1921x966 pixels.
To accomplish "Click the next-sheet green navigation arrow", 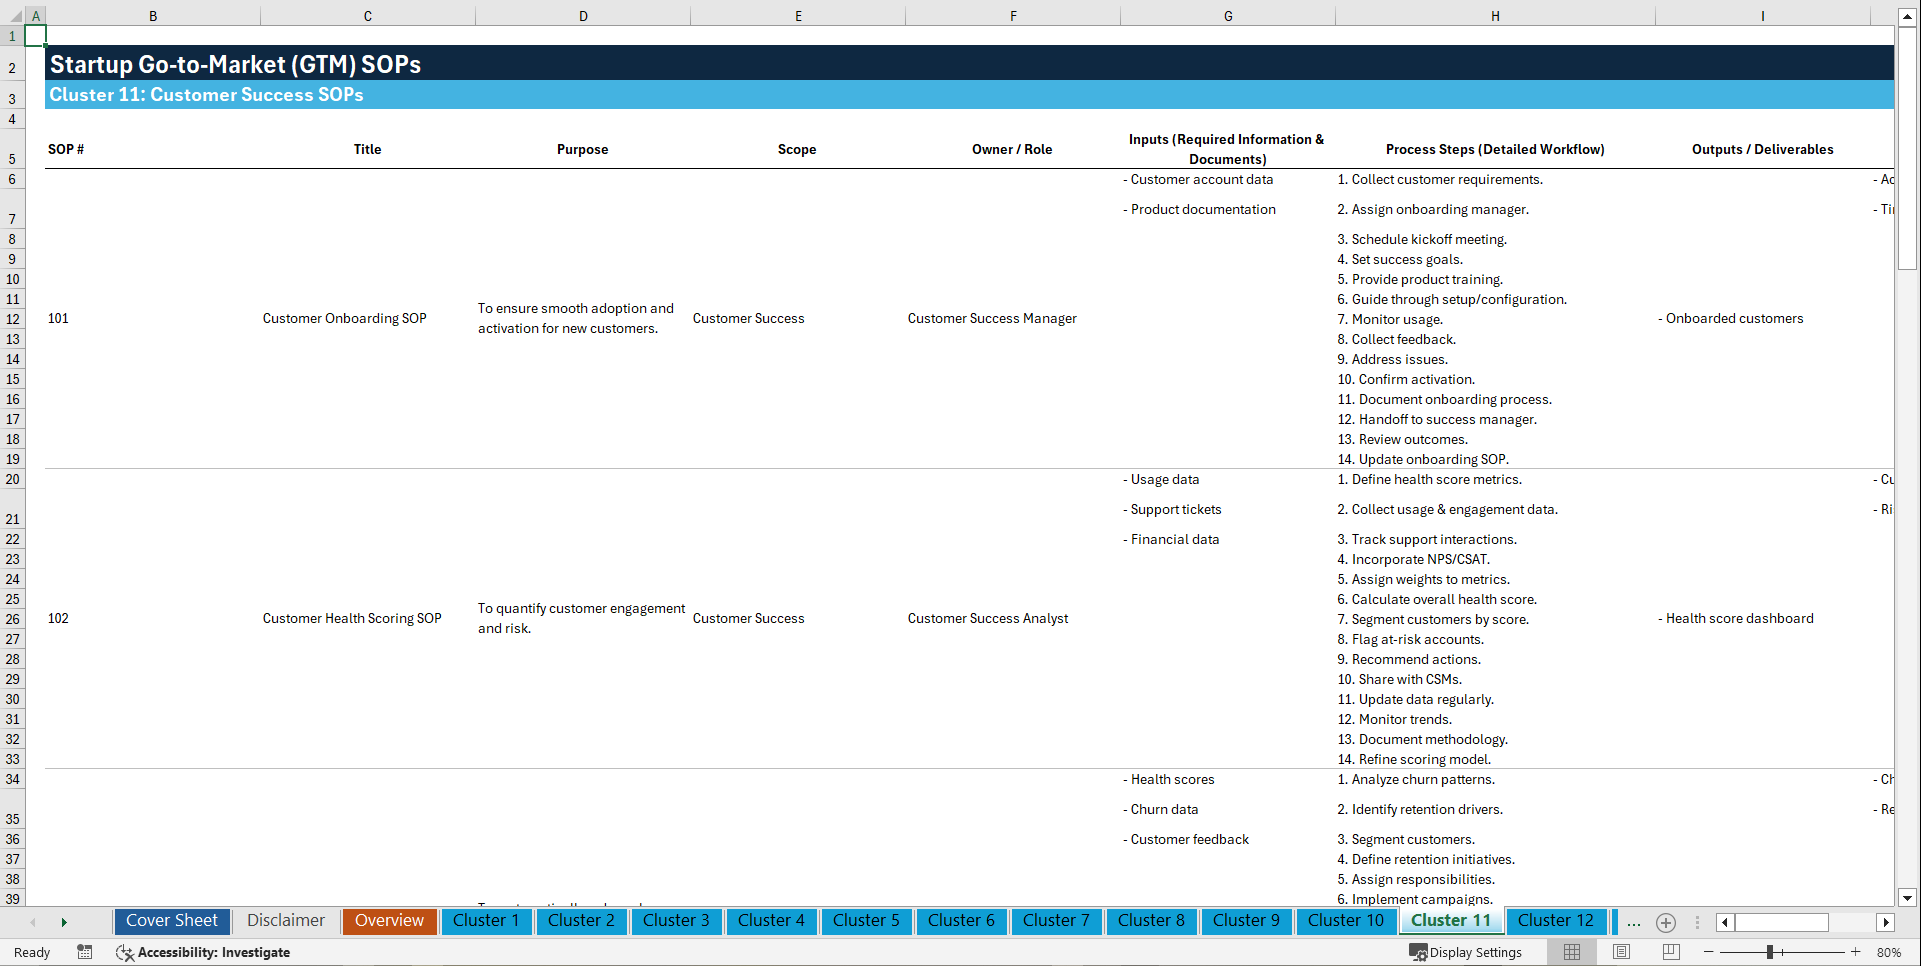I will [x=65, y=922].
